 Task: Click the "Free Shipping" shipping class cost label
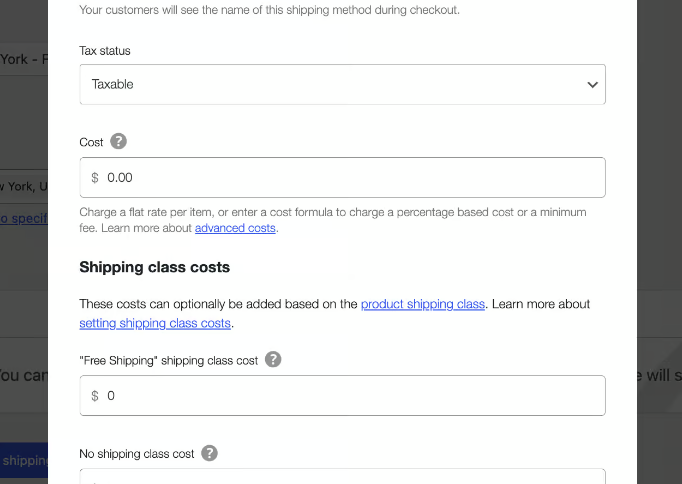pos(168,360)
